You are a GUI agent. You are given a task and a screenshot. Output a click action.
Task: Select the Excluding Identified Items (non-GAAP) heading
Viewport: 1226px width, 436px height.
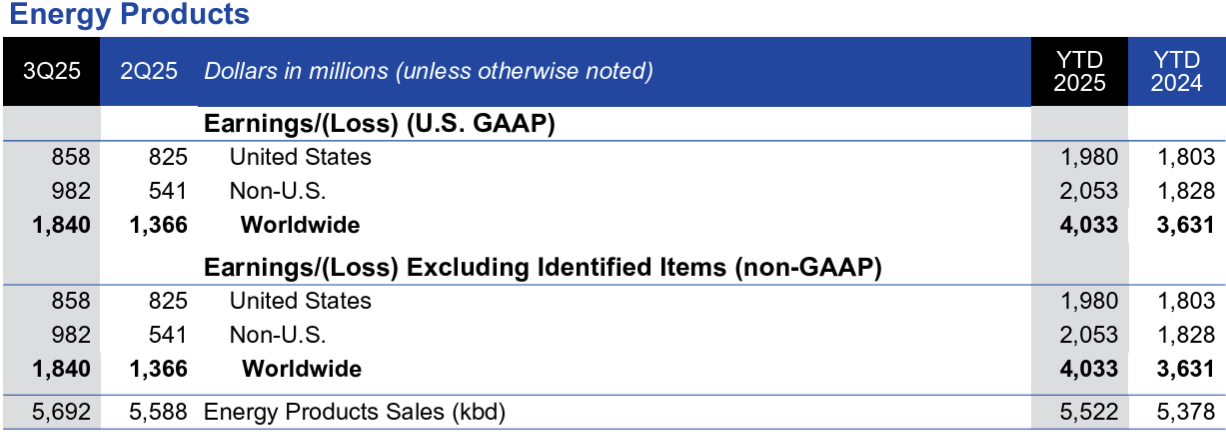click(542, 268)
